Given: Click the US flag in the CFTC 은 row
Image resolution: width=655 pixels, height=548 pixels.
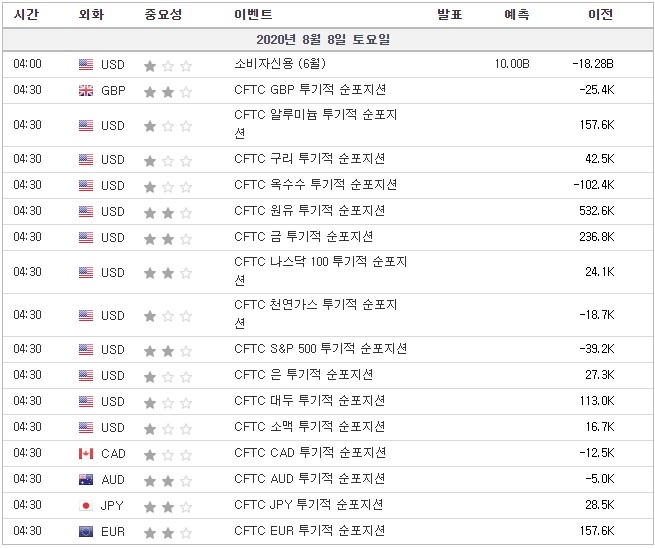Looking at the screenshot, I should point(86,375).
